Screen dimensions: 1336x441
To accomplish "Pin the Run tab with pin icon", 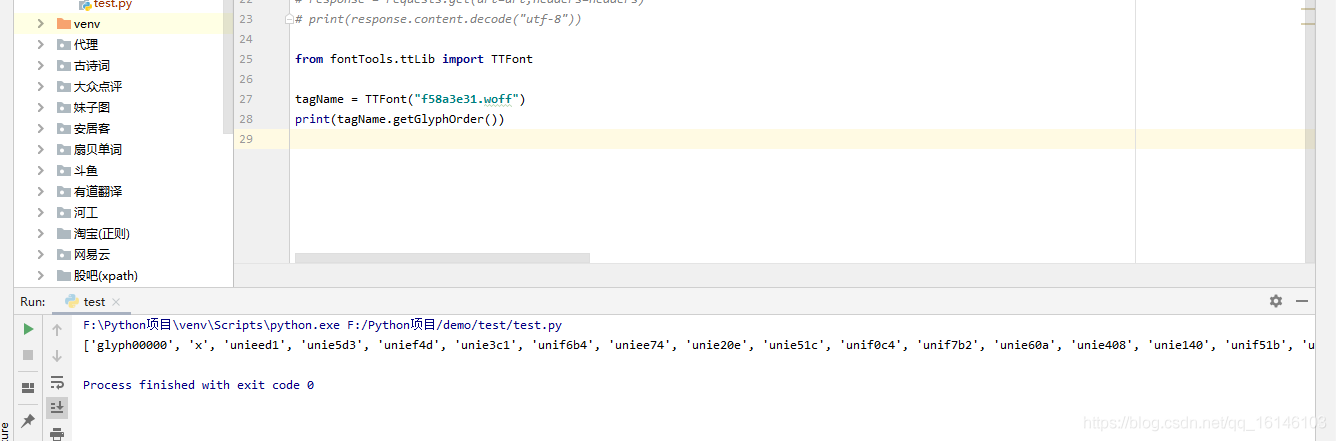I will pyautogui.click(x=28, y=421).
